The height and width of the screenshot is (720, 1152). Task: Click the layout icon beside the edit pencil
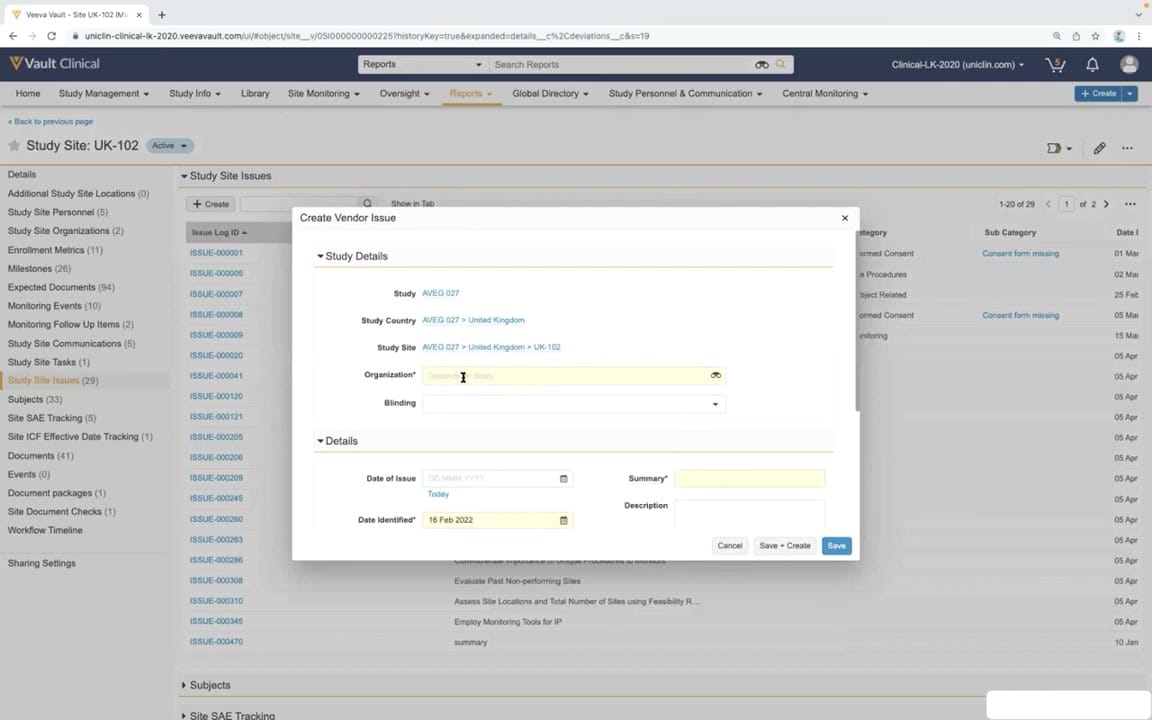click(x=1059, y=148)
